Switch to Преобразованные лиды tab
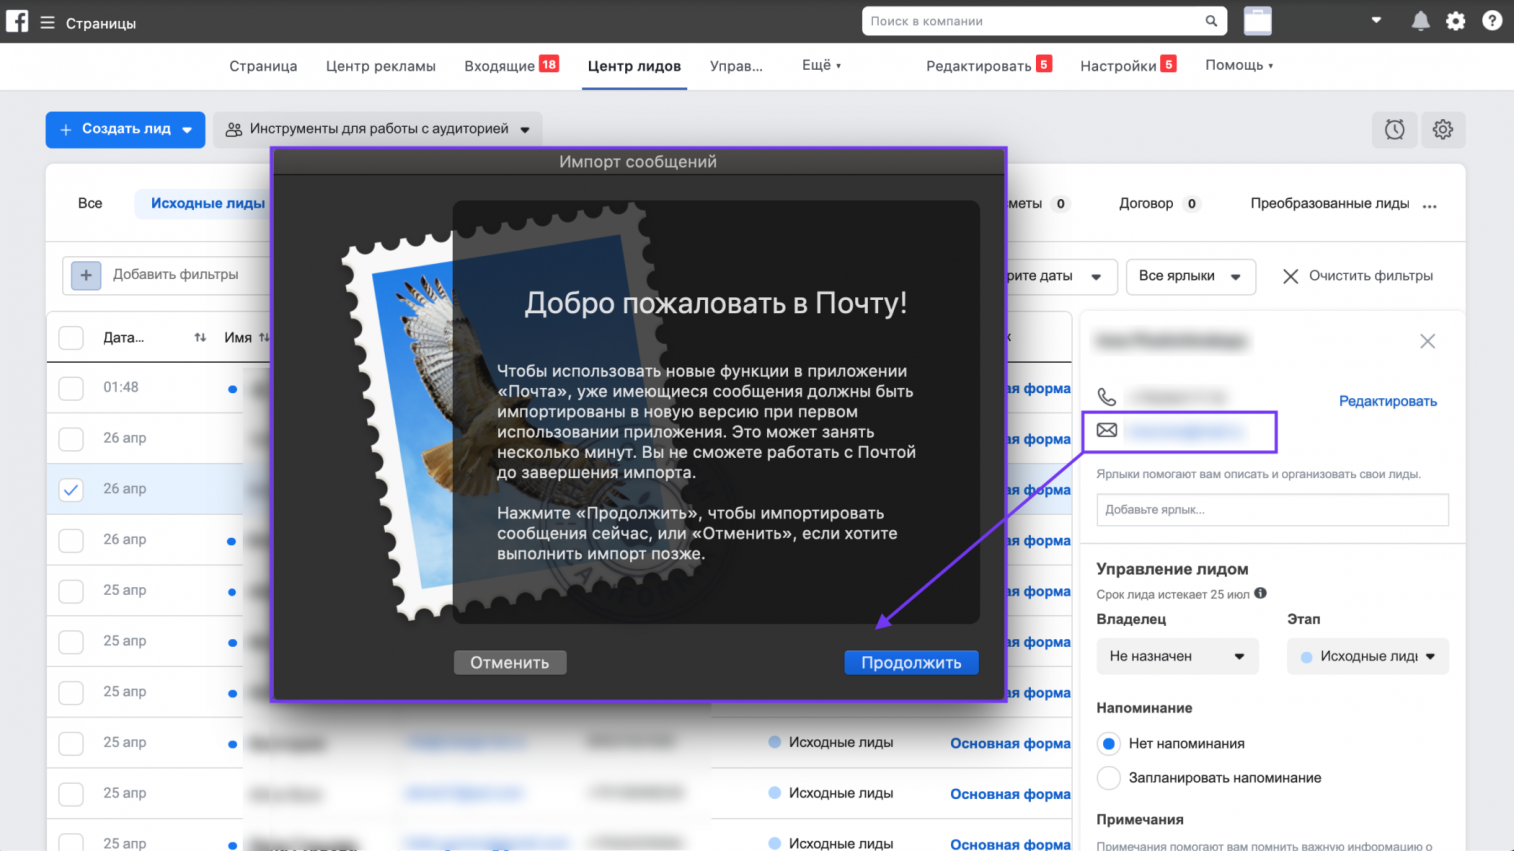The width and height of the screenshot is (1514, 851). pyautogui.click(x=1330, y=203)
